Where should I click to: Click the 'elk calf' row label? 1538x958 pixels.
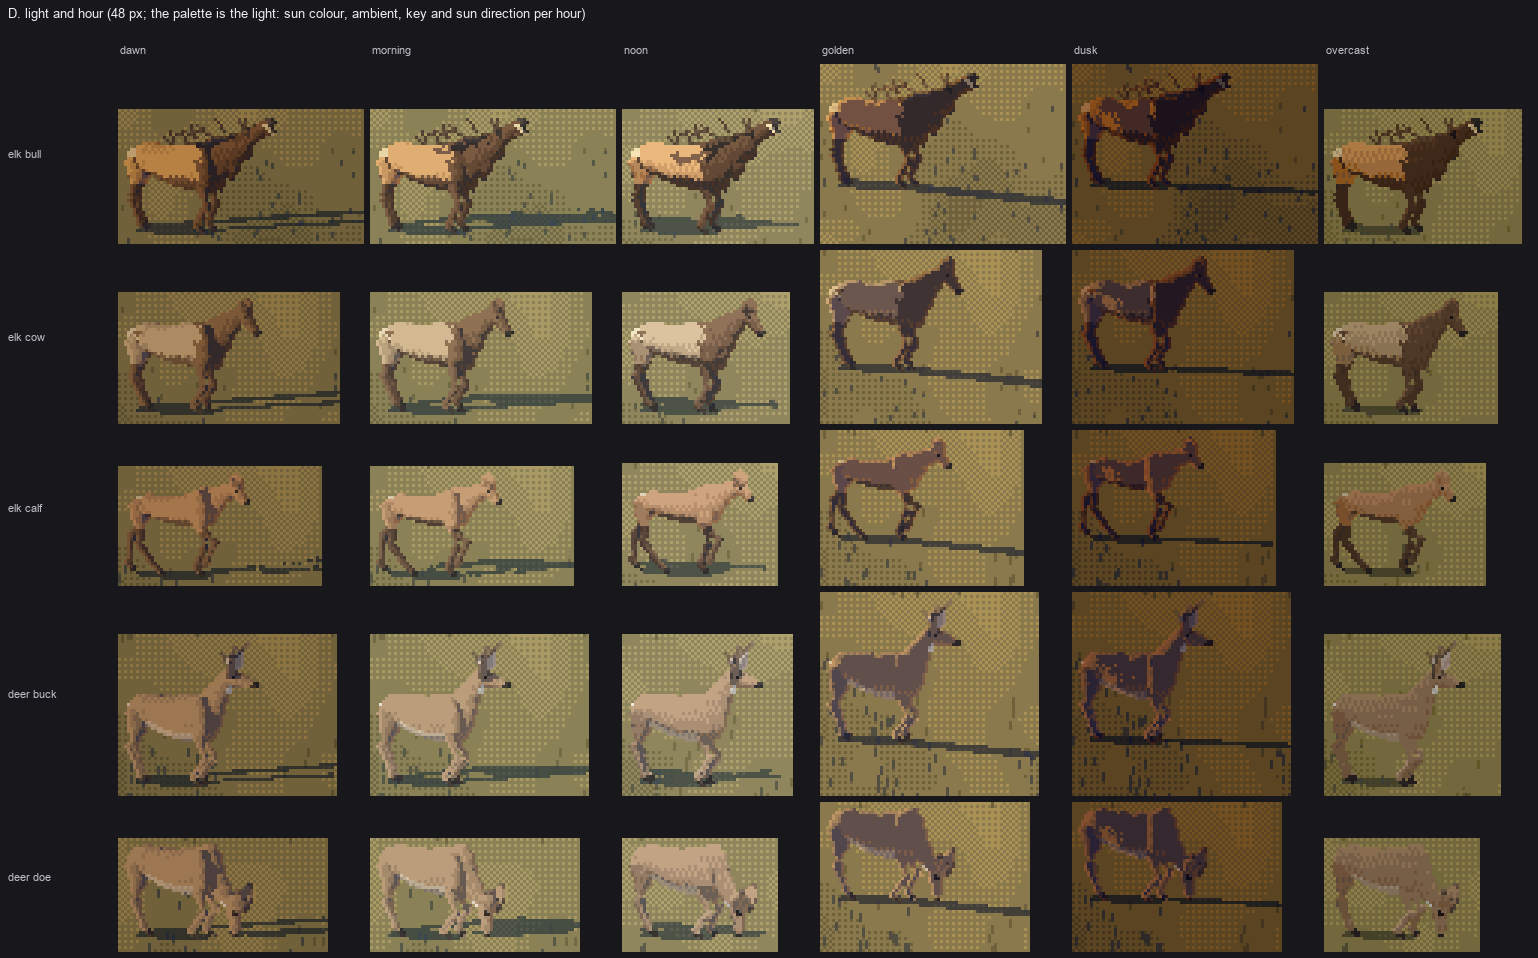tap(25, 508)
